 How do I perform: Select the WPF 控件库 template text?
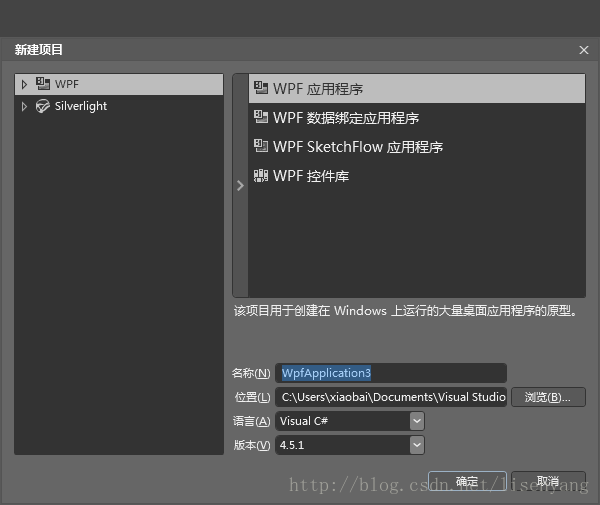311,176
